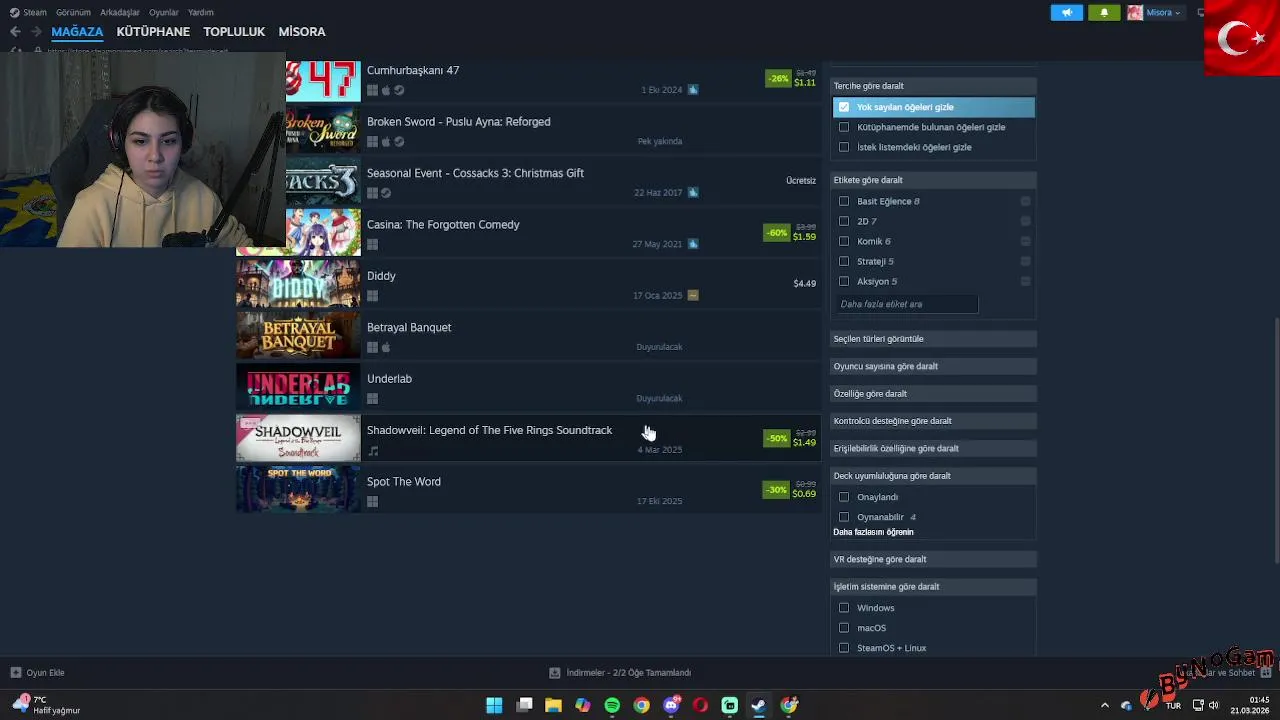Open the Misora account avatar
The height and width of the screenshot is (720, 1280).
point(1135,12)
